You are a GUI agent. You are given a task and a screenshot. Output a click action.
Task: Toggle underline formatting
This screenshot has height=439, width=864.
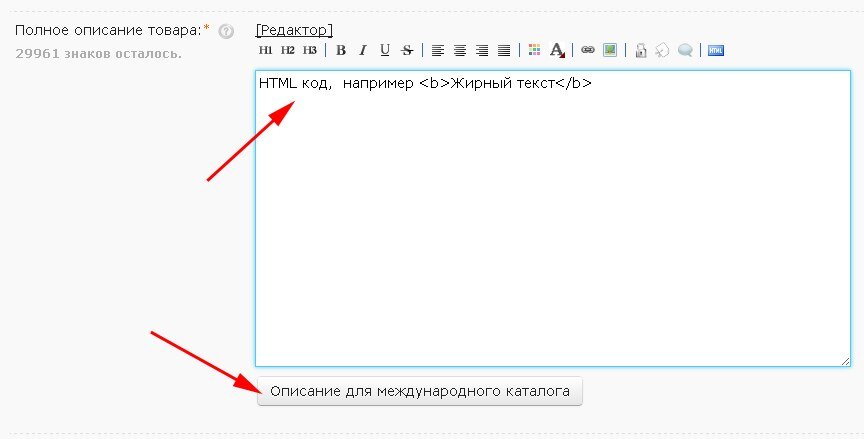[384, 50]
